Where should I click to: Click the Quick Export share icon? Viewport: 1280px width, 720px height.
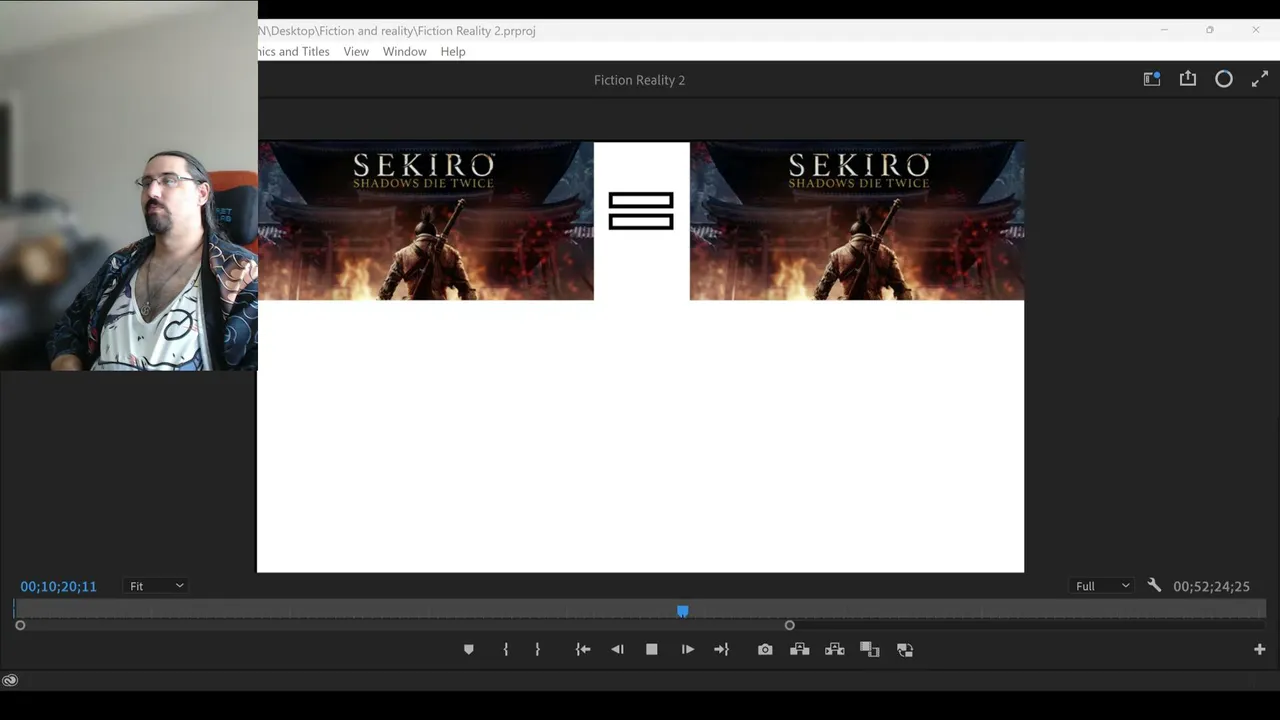[1188, 79]
